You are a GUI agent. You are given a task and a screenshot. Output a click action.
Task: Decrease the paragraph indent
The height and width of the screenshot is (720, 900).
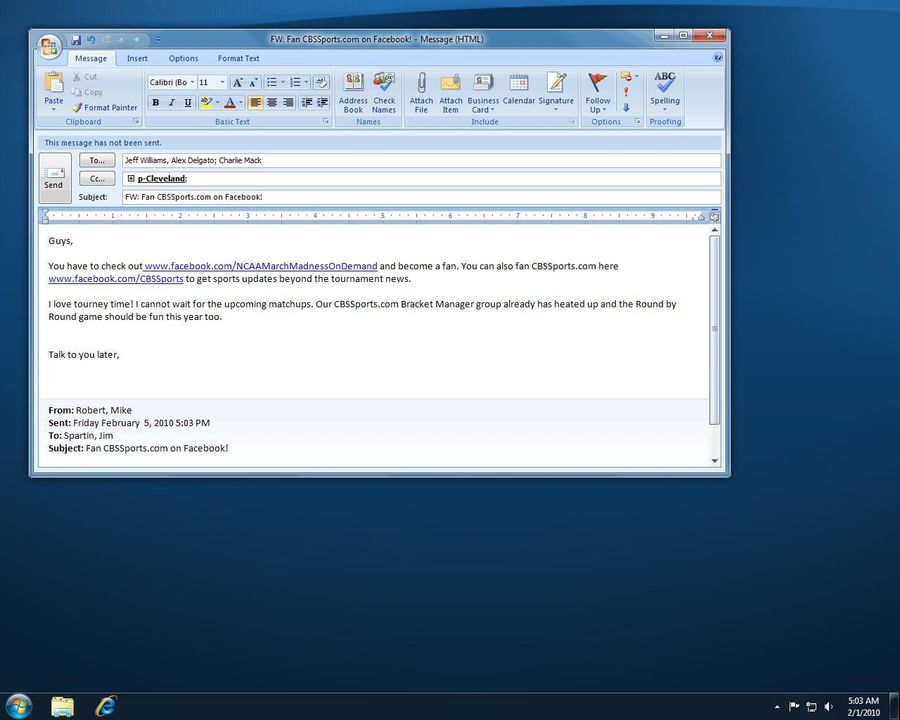[307, 102]
